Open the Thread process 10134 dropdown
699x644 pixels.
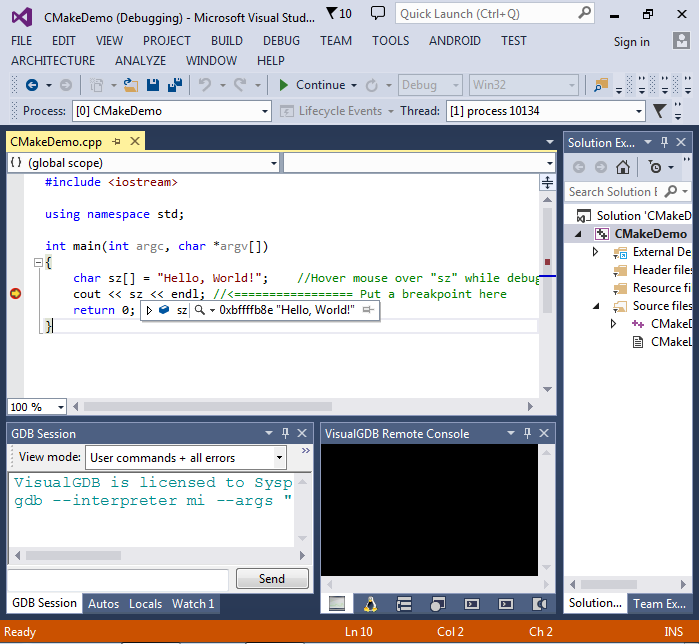coord(546,111)
